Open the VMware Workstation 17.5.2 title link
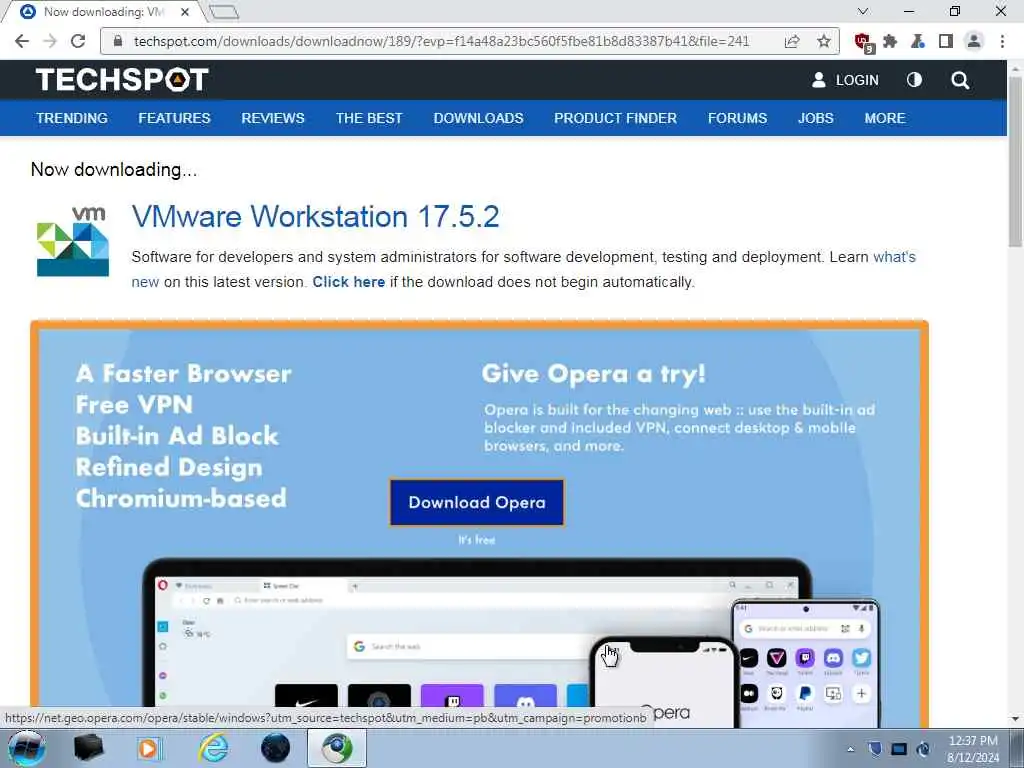Viewport: 1024px width, 768px height. coord(315,217)
